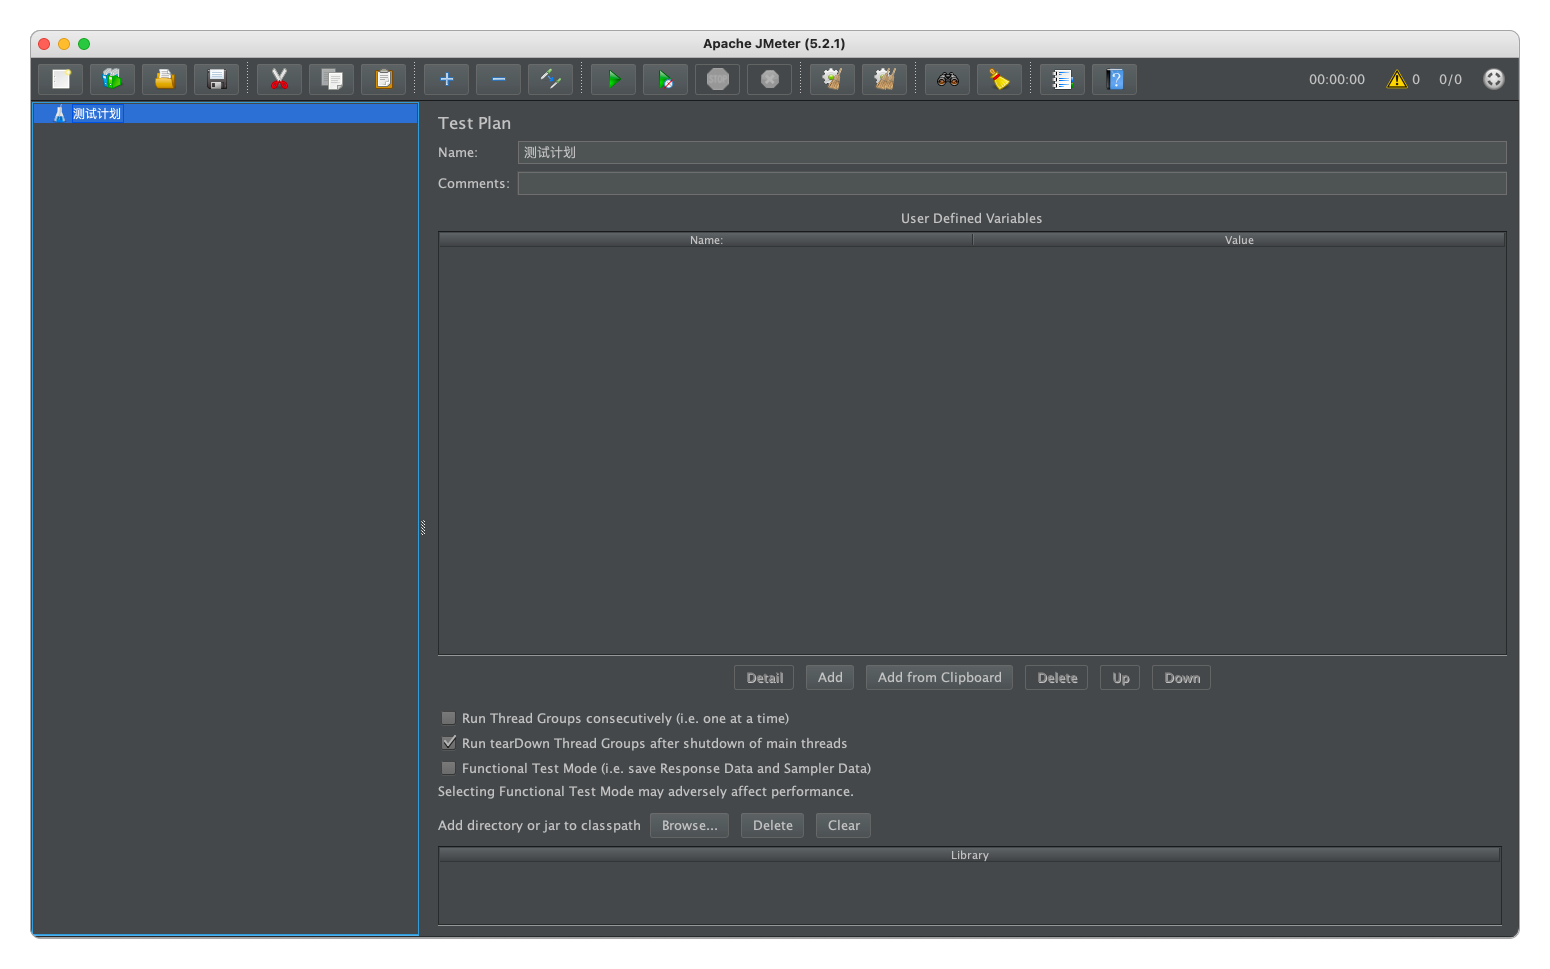Click the Copy icon in toolbar
Viewport: 1550px width, 969px height.
click(x=331, y=79)
